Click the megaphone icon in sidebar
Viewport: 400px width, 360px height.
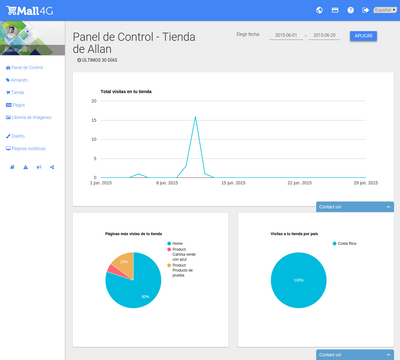pos(39,167)
